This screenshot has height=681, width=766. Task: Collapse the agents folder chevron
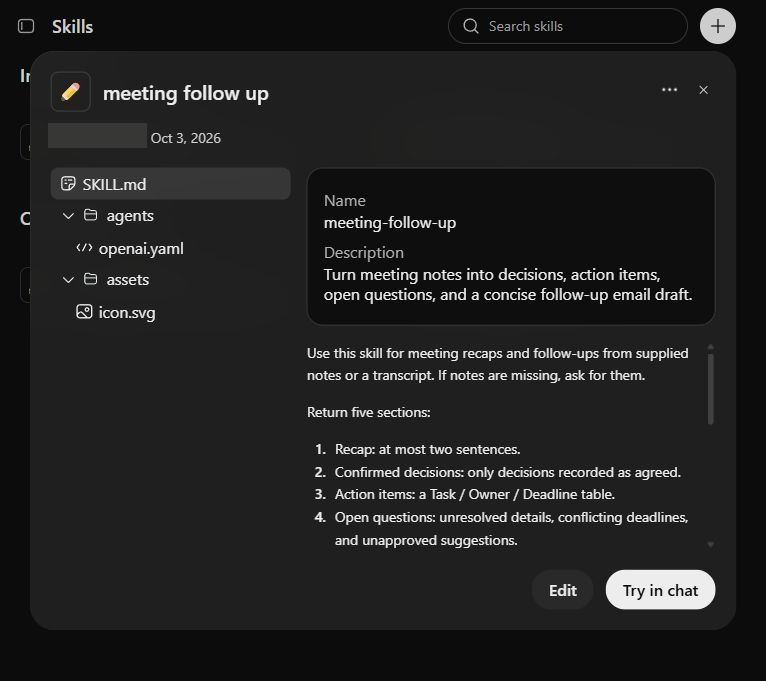click(x=68, y=215)
